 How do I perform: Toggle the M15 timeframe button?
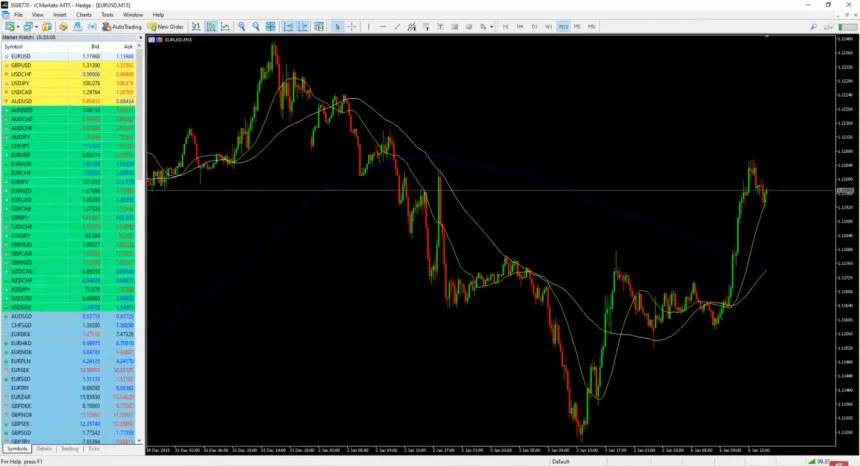(x=563, y=26)
